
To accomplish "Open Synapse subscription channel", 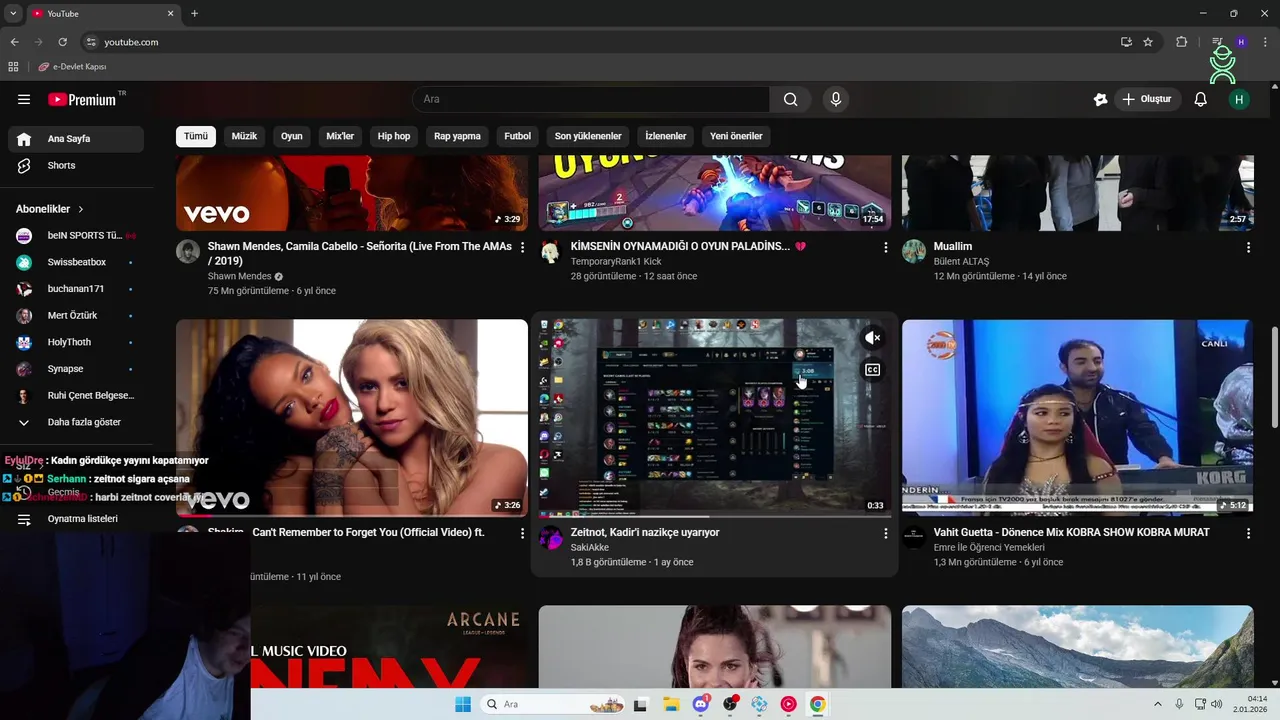I will click(76, 369).
